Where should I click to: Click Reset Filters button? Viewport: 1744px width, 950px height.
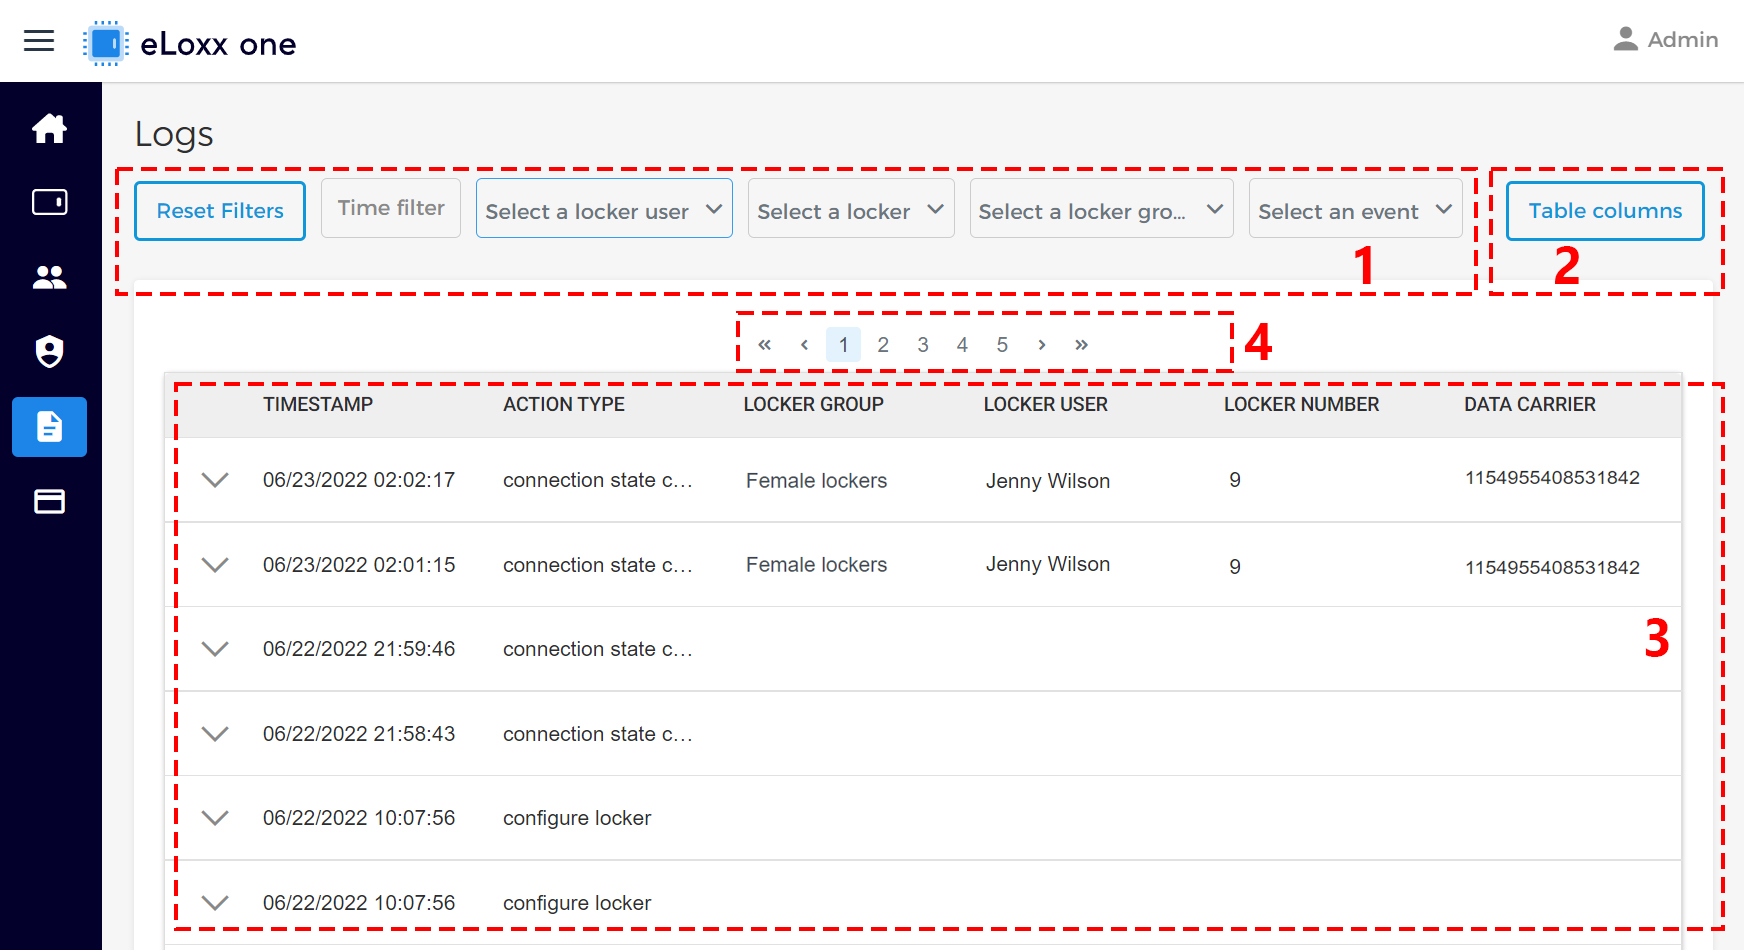[220, 211]
